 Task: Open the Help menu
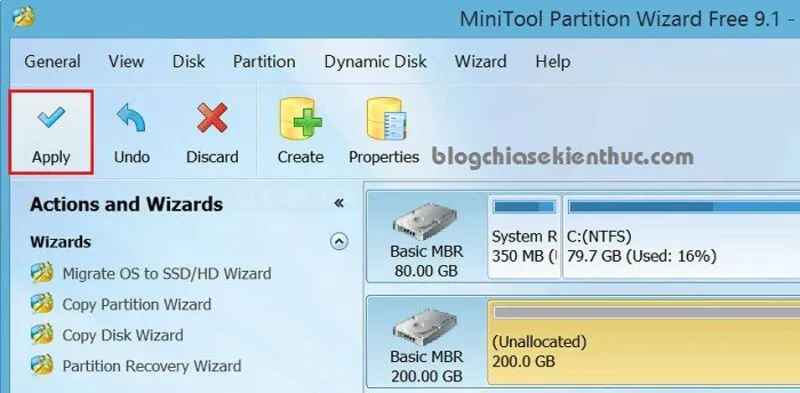tap(553, 62)
